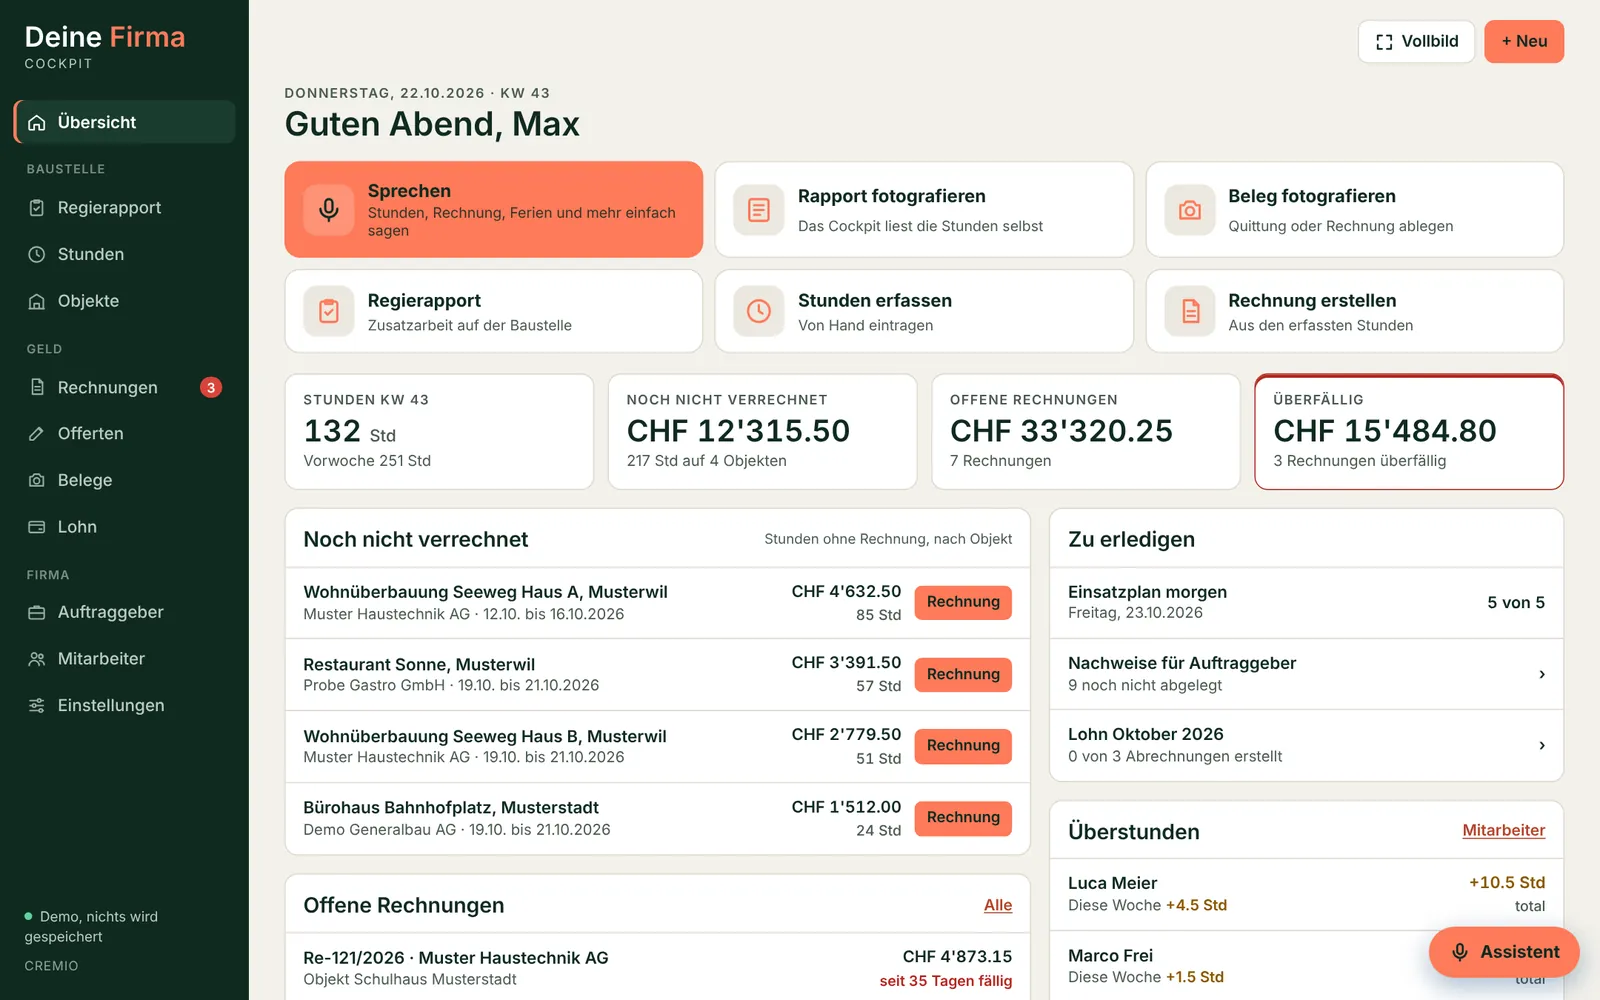The width and height of the screenshot is (1600, 1000).
Task: Create Rechnung for Bürohaus Bahnhofplatz, Musterstadt
Action: coord(963,817)
